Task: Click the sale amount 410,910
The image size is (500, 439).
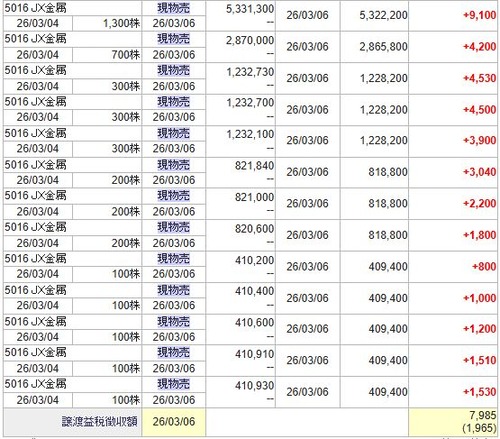Action: (x=255, y=354)
